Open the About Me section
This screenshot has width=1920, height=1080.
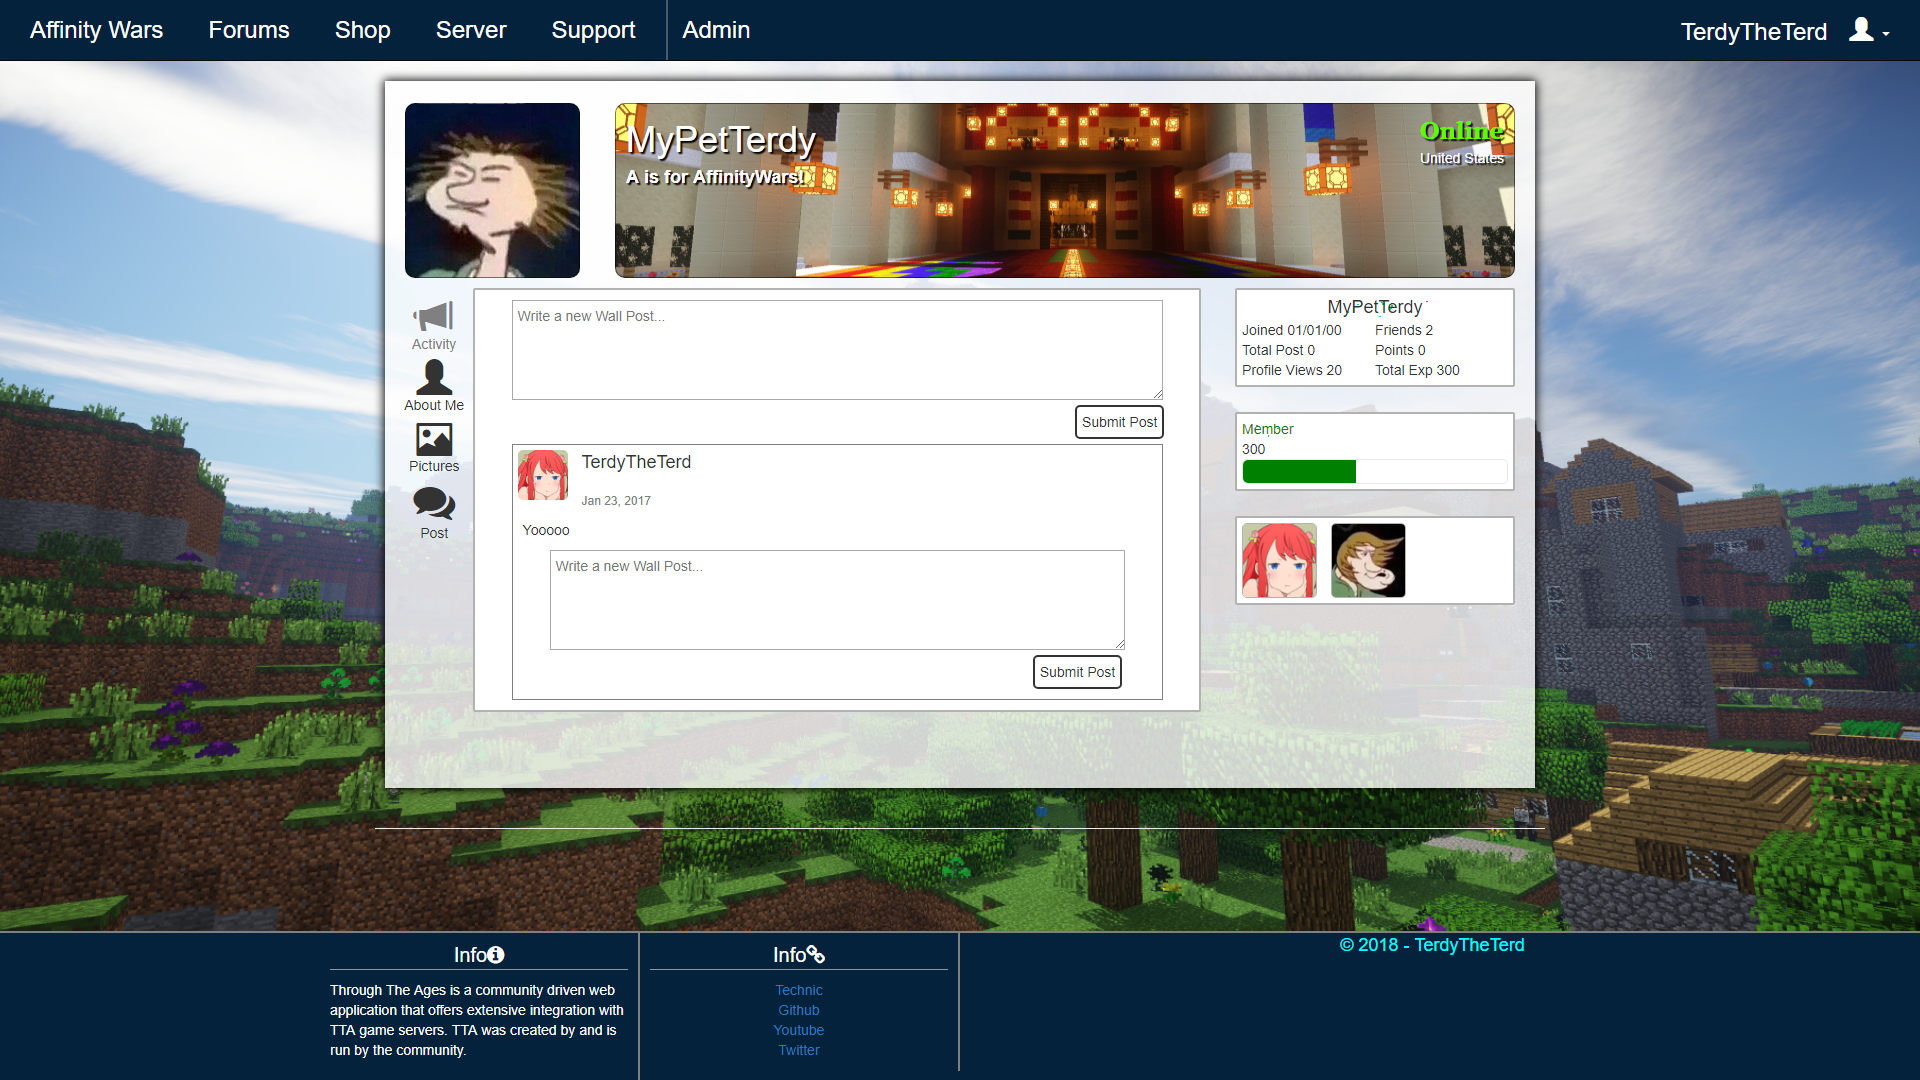pos(433,380)
